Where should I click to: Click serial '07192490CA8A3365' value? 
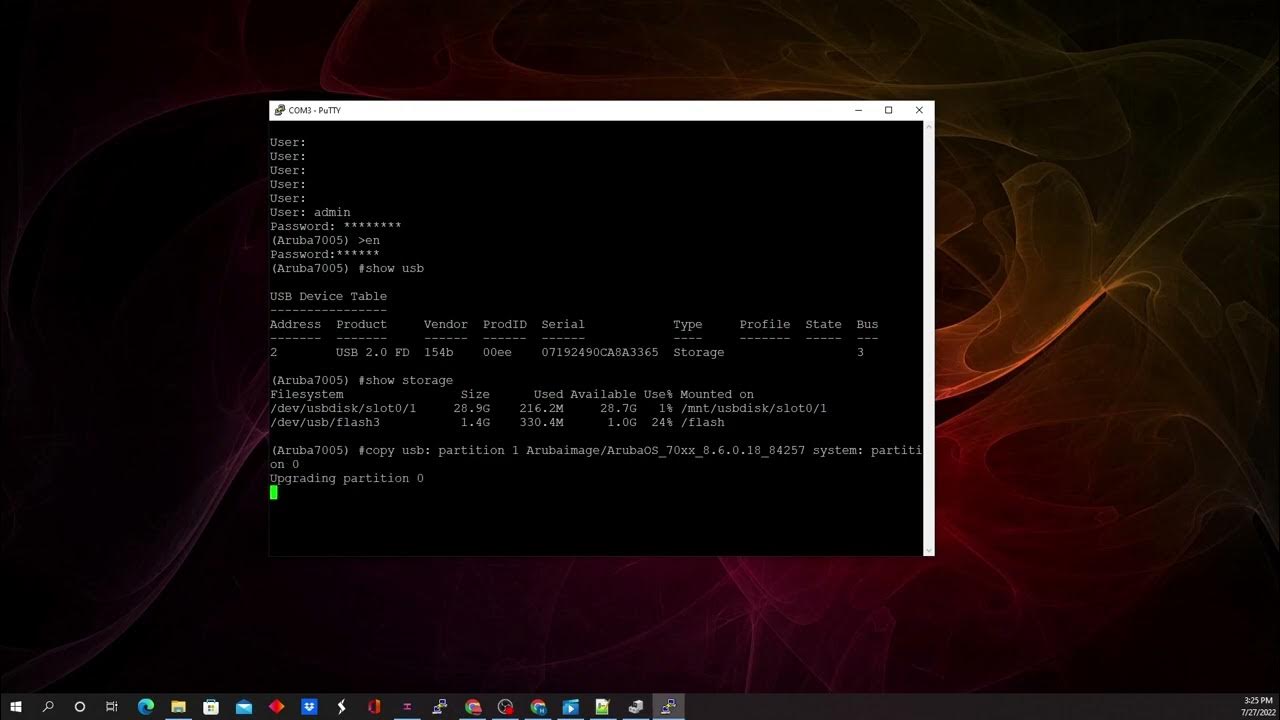pos(600,352)
